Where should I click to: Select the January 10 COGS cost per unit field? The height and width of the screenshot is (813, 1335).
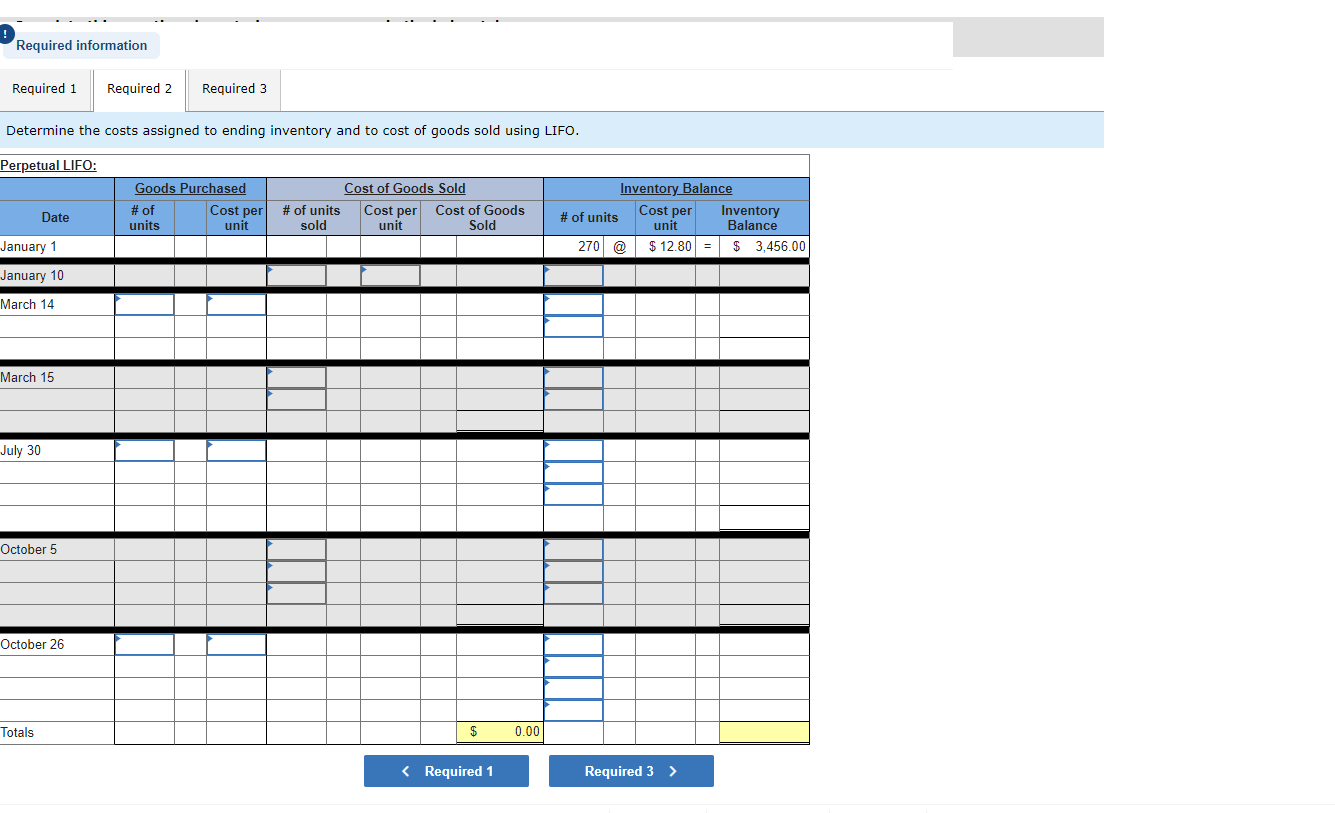(390, 275)
